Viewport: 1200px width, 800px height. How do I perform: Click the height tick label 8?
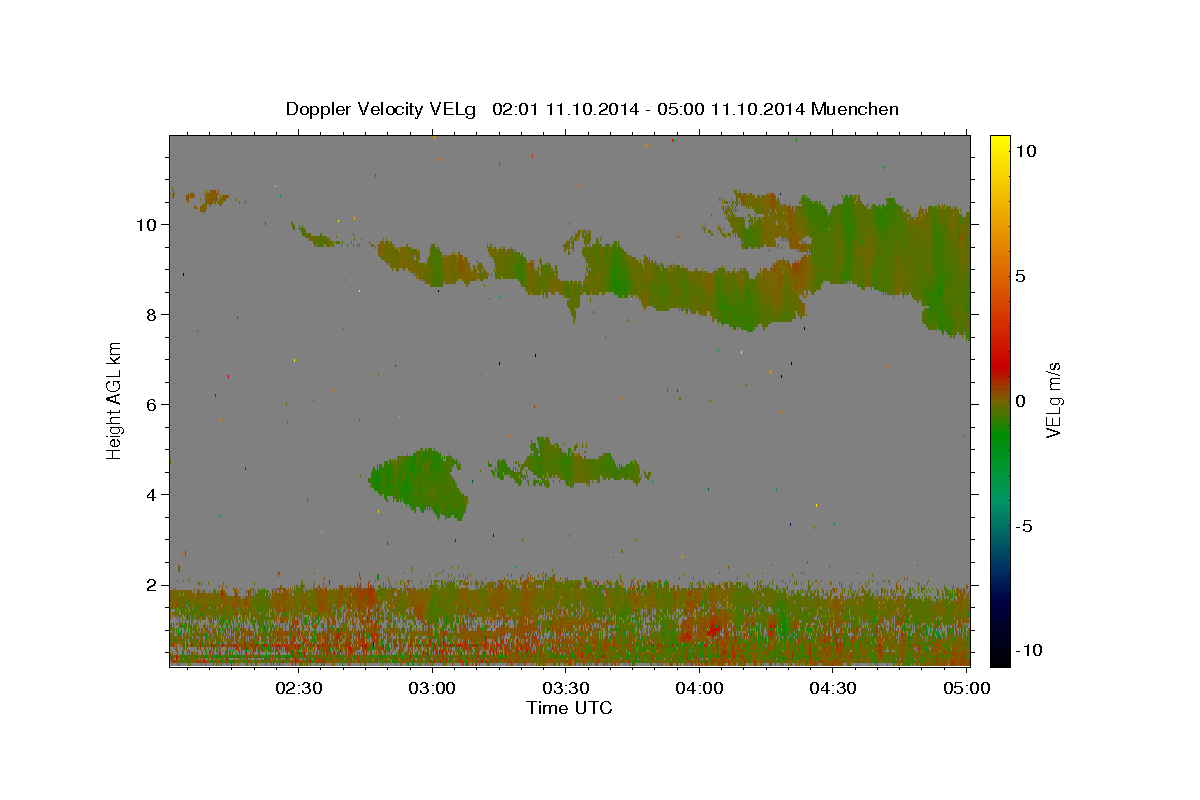pos(152,315)
